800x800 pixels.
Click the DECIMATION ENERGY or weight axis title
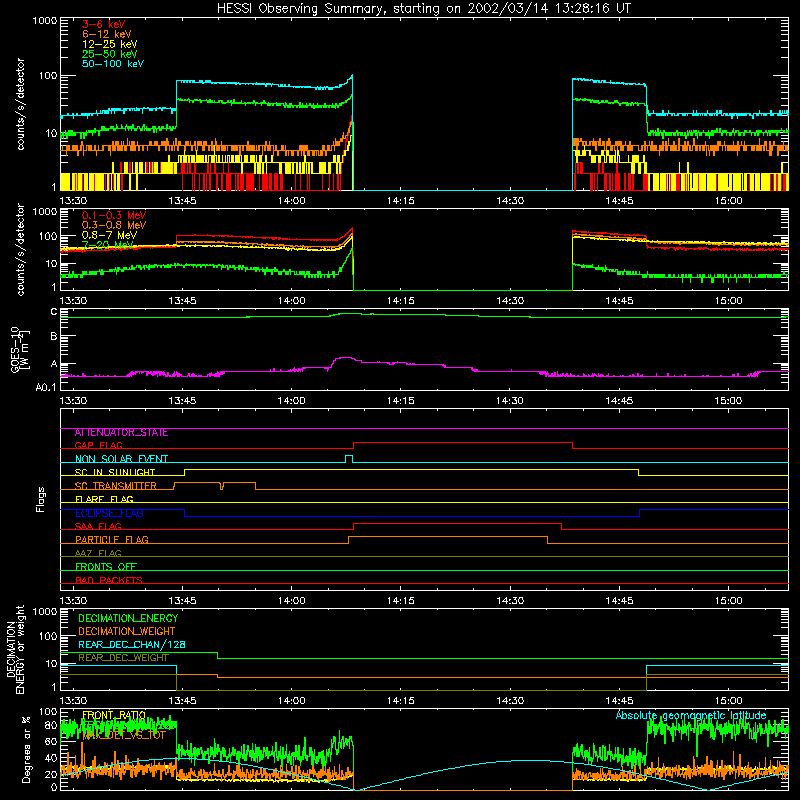point(15,649)
